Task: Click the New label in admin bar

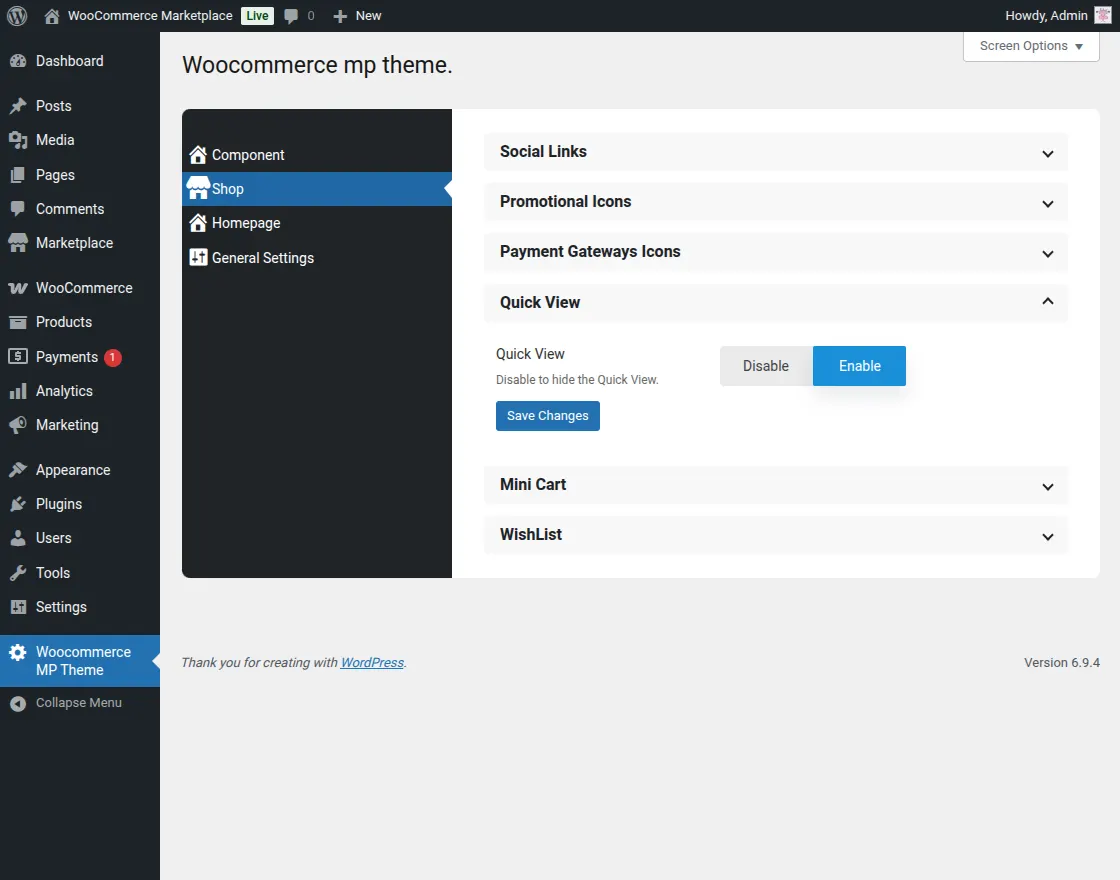Action: click(x=369, y=16)
